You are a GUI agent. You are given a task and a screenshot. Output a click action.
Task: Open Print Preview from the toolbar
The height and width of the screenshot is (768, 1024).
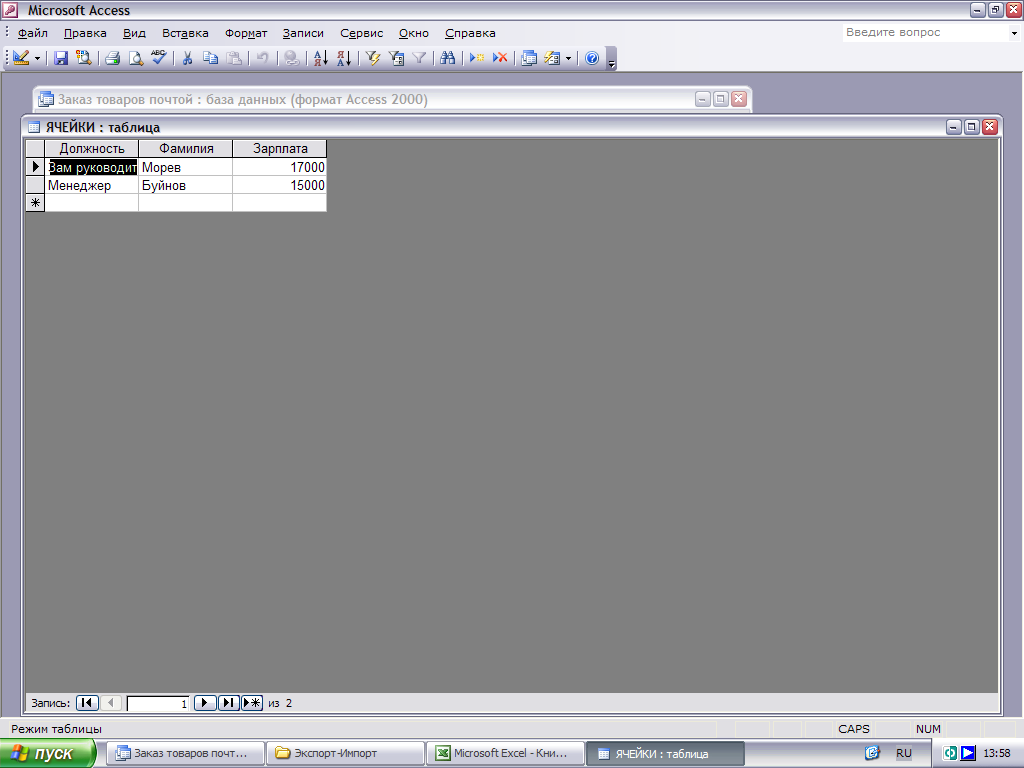tap(135, 58)
